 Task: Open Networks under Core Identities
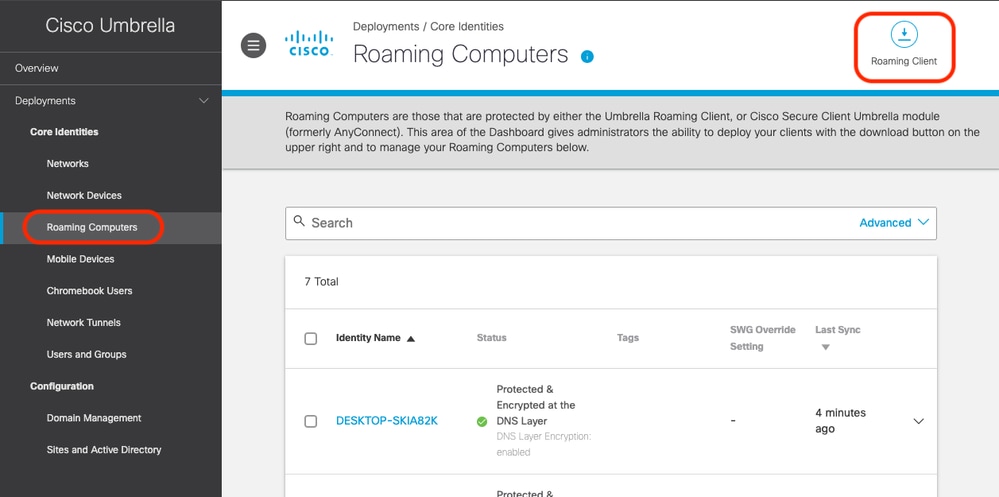68,164
